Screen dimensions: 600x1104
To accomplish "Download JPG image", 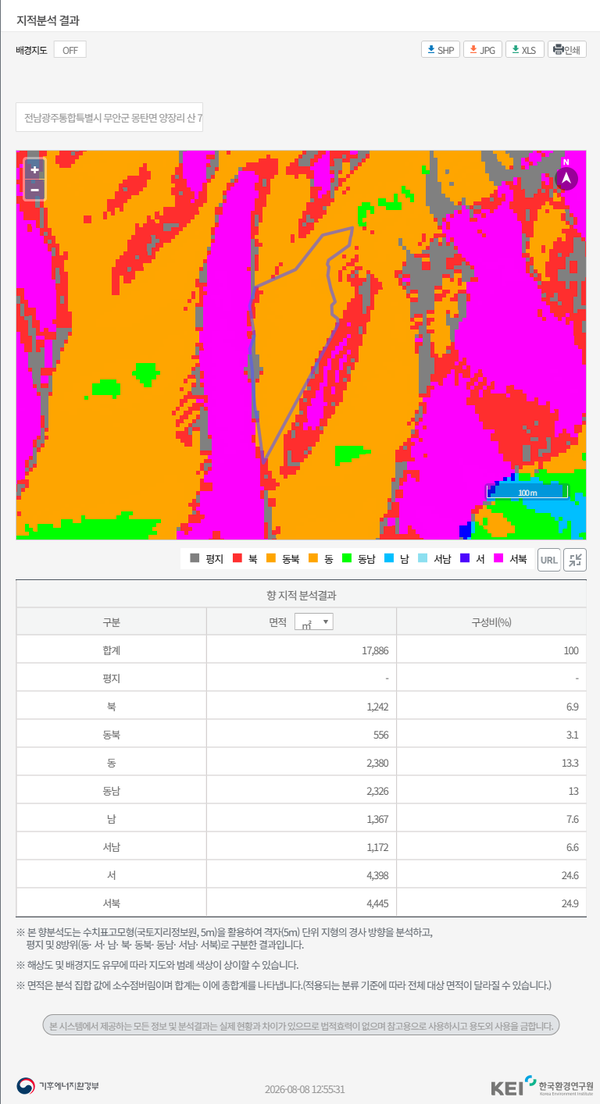I will tap(482, 49).
